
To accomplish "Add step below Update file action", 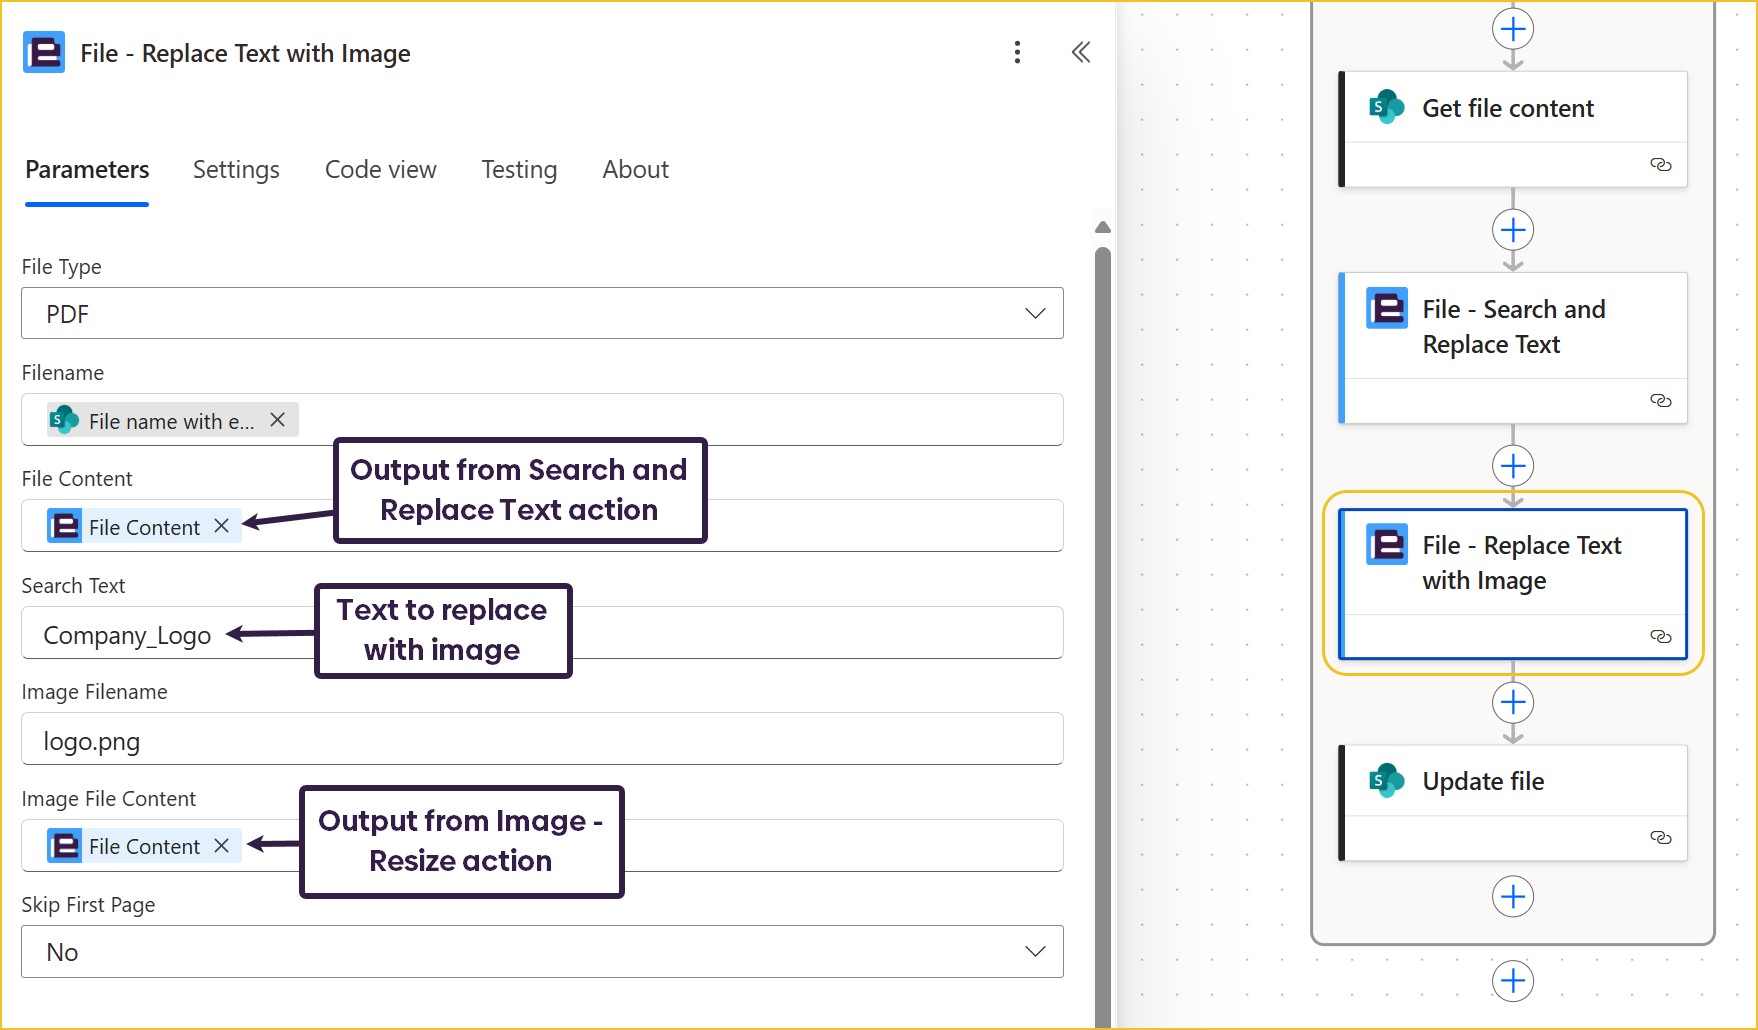I will pyautogui.click(x=1513, y=896).
